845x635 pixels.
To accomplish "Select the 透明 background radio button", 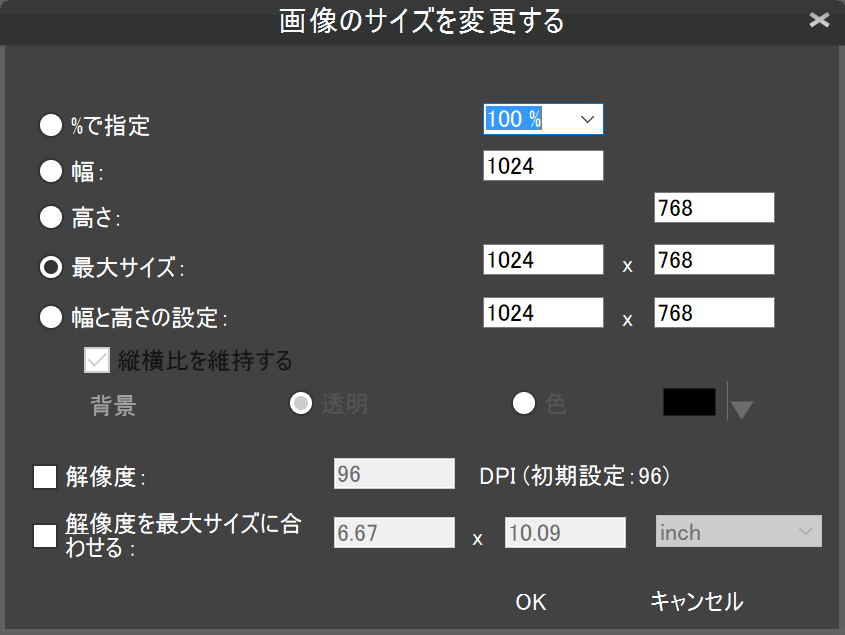I will pos(301,403).
